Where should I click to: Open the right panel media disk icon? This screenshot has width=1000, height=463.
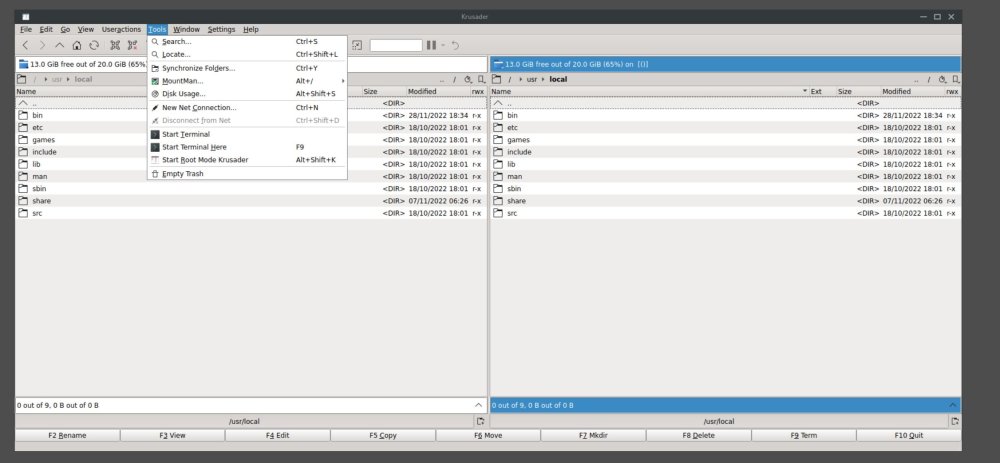coord(499,64)
